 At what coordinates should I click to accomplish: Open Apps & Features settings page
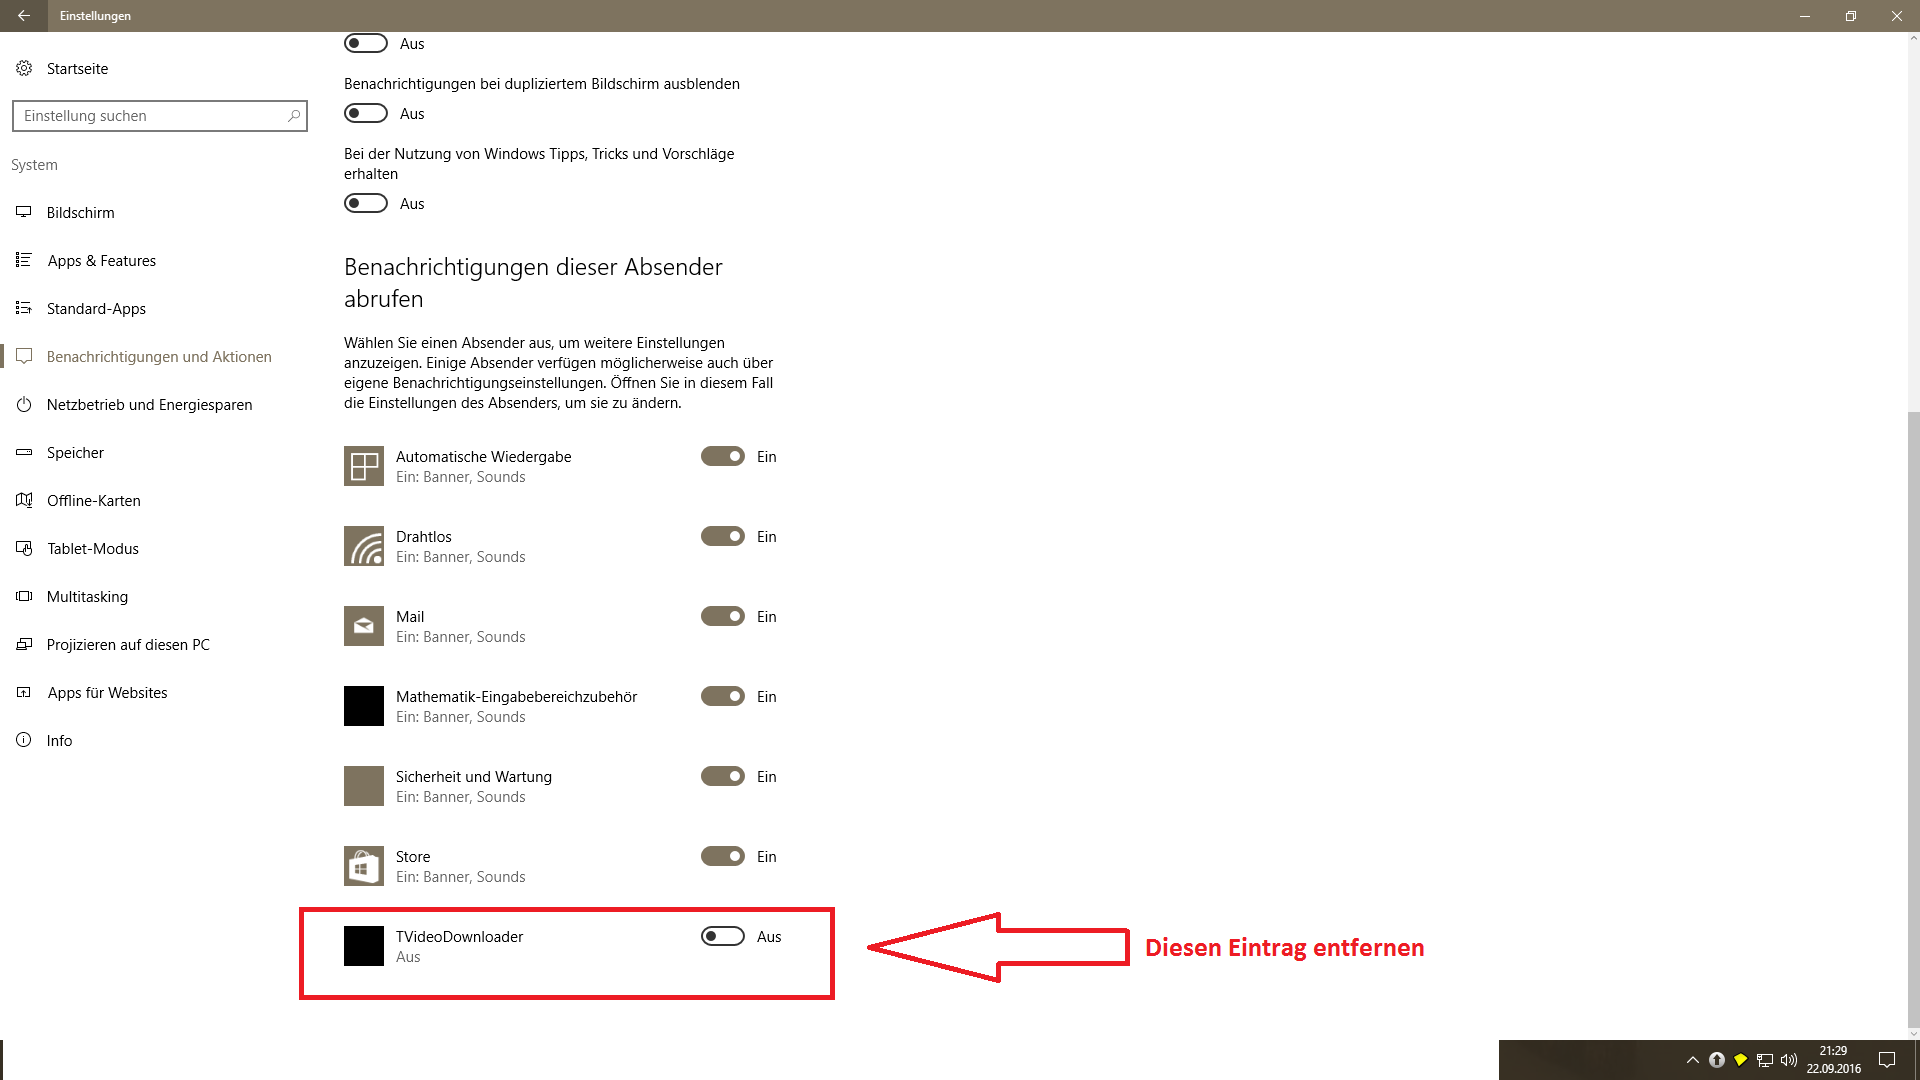pyautogui.click(x=101, y=261)
